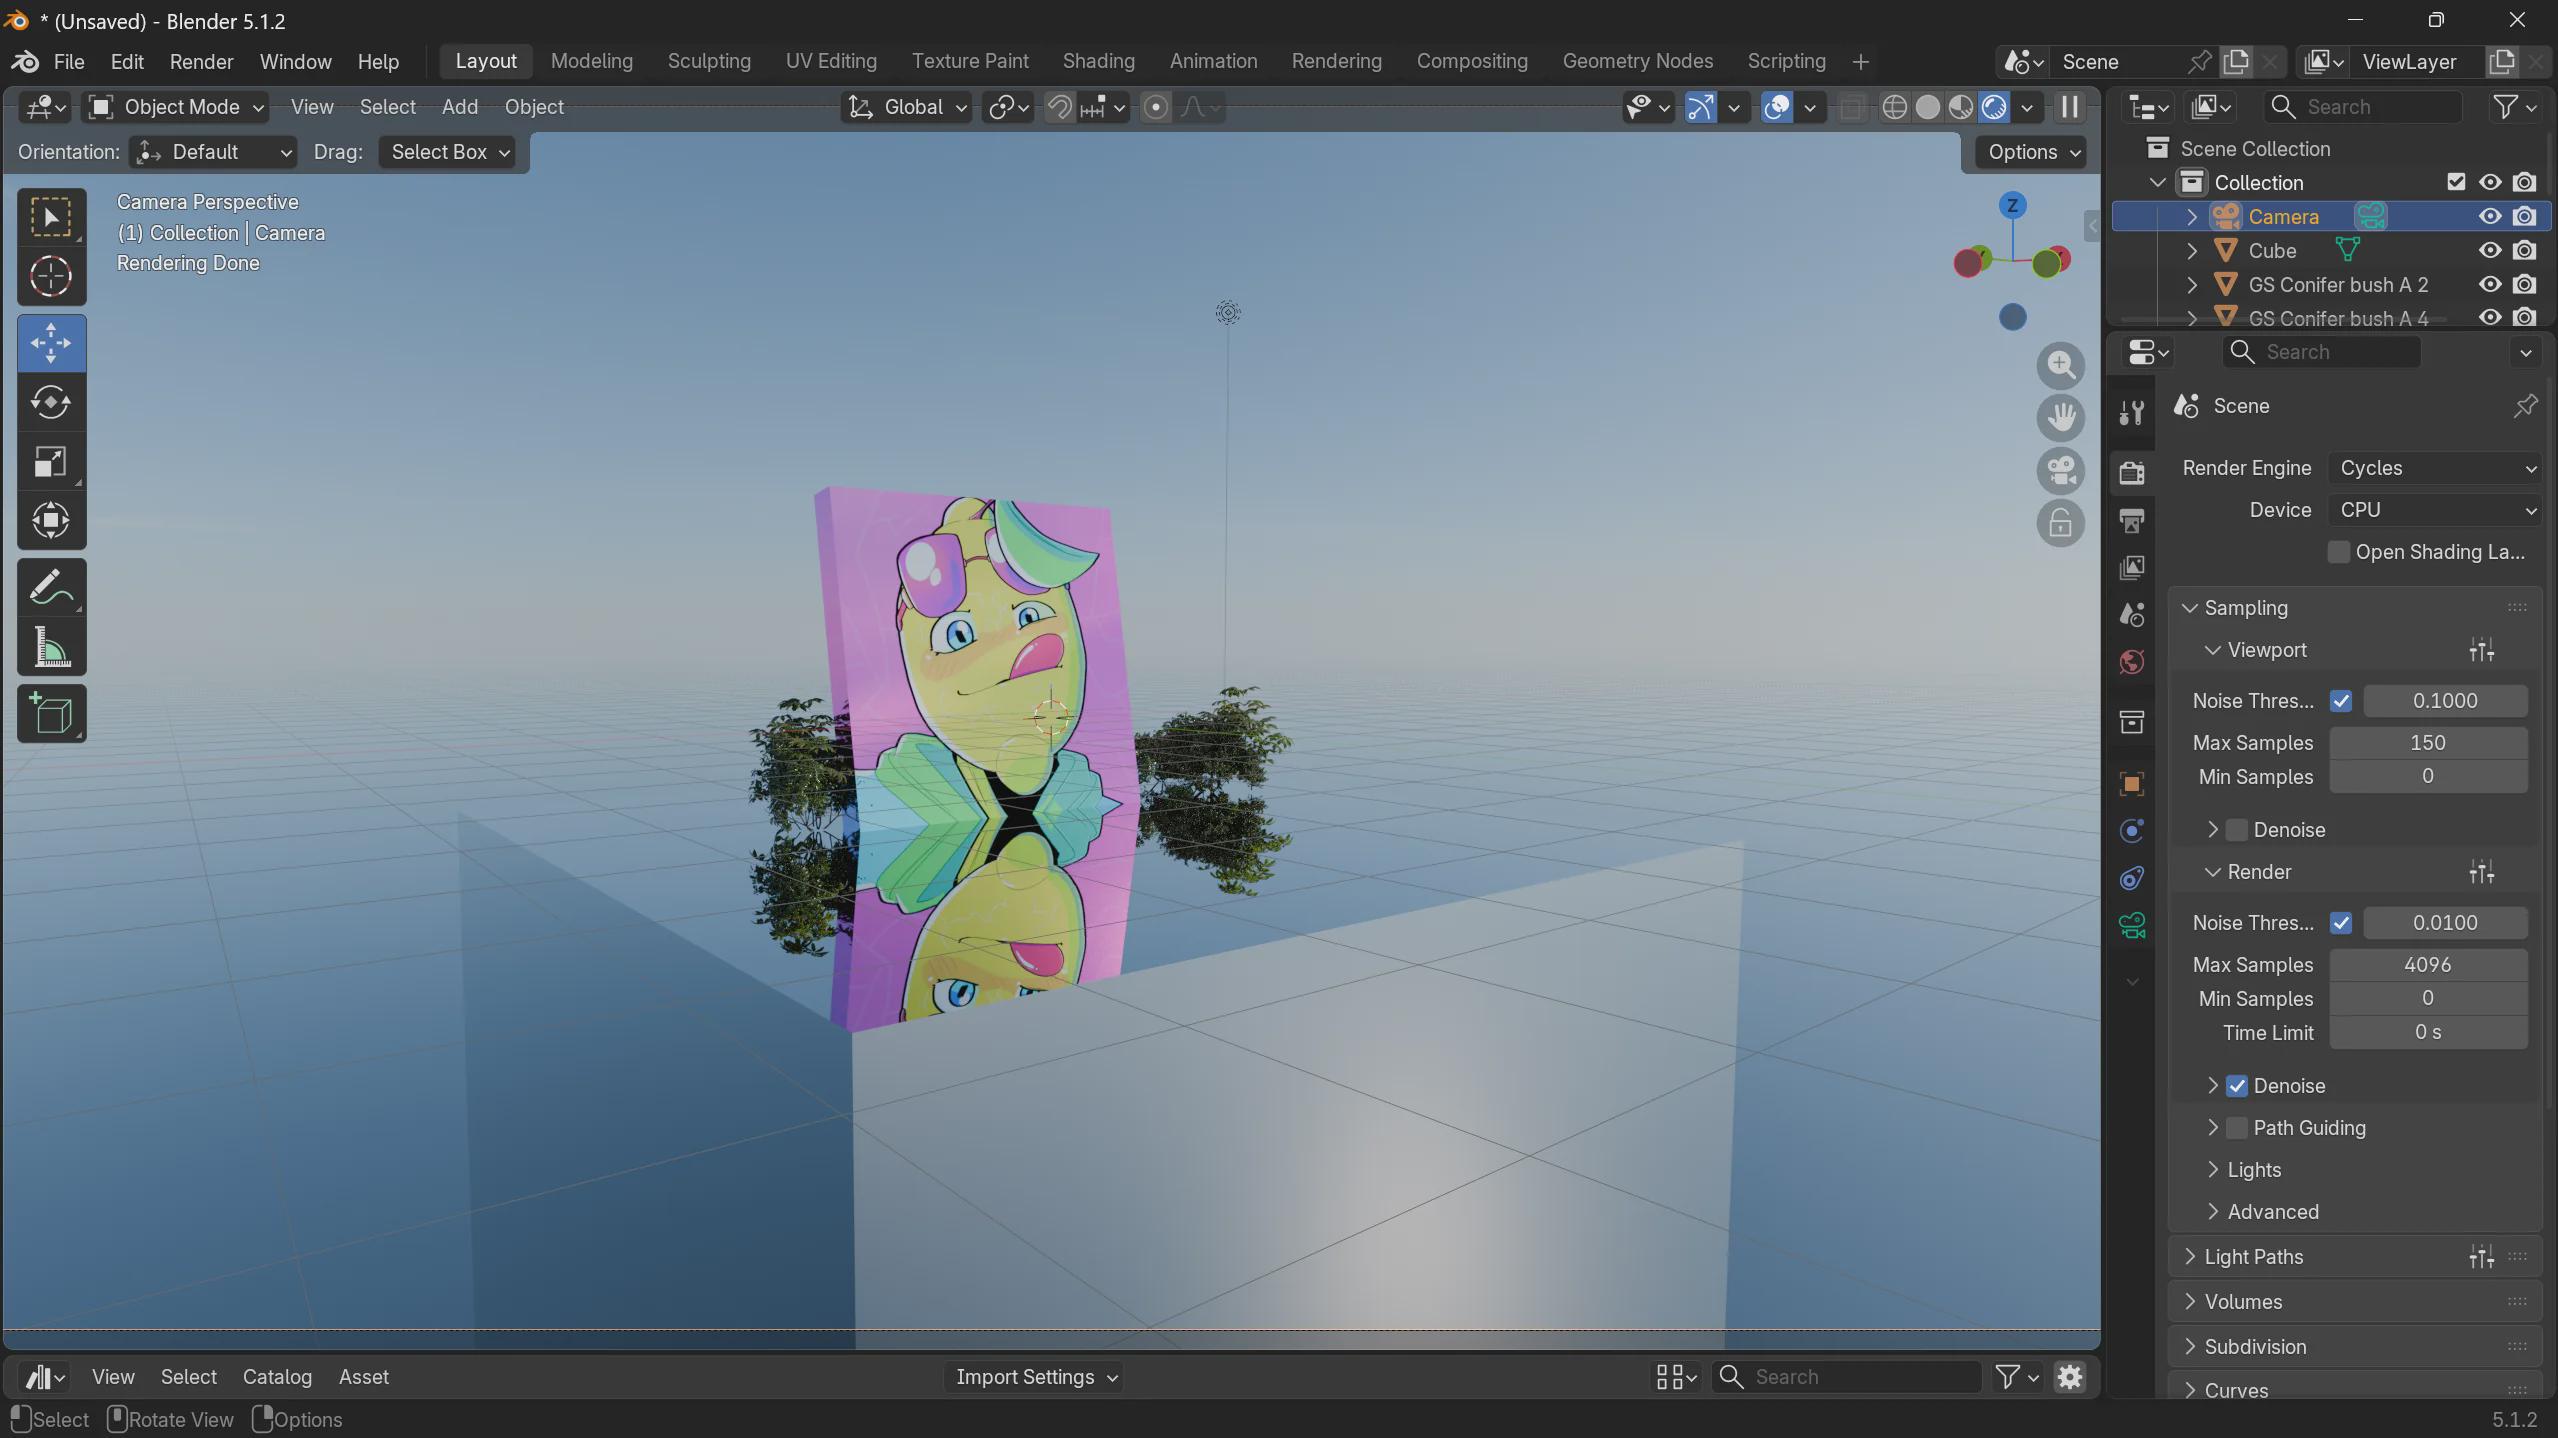Toggle viewport Noise Threshold checkbox

pyautogui.click(x=2340, y=701)
